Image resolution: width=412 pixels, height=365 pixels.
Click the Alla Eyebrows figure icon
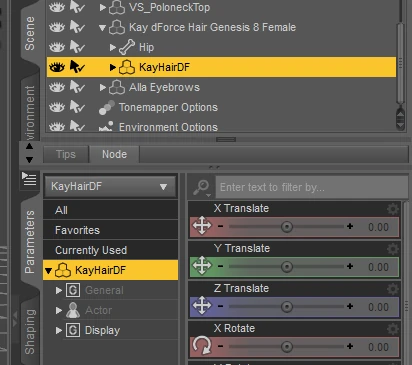pos(117,87)
